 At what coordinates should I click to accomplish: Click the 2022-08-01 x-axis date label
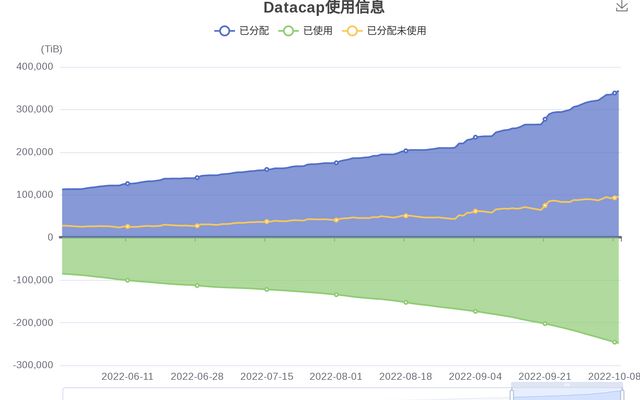[336, 377]
